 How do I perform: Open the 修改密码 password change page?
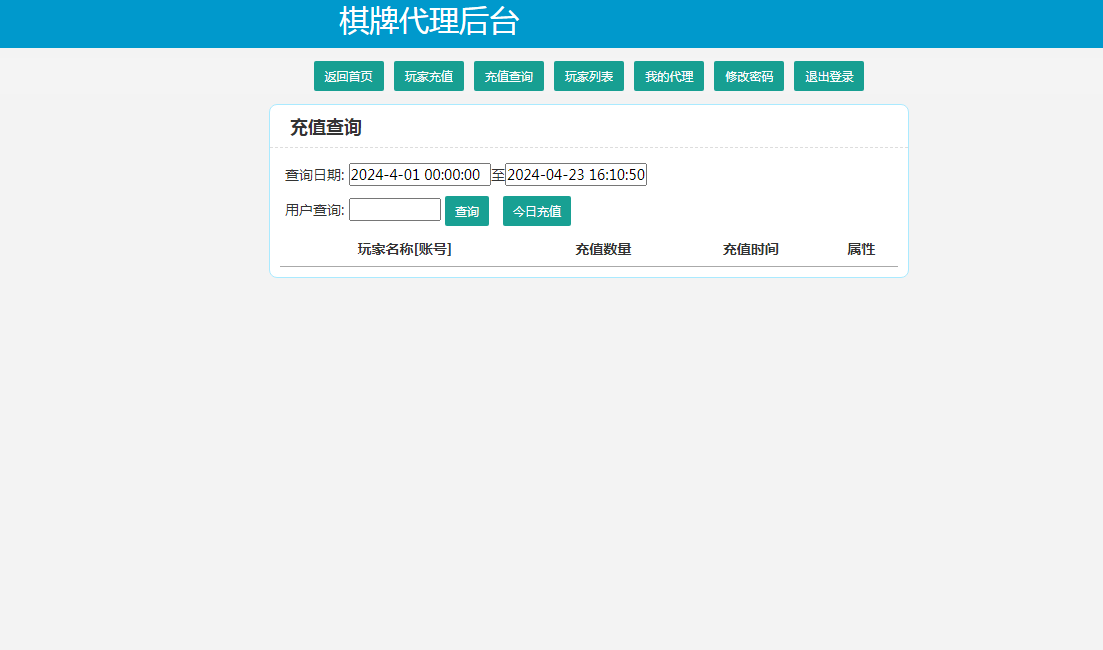coord(748,75)
